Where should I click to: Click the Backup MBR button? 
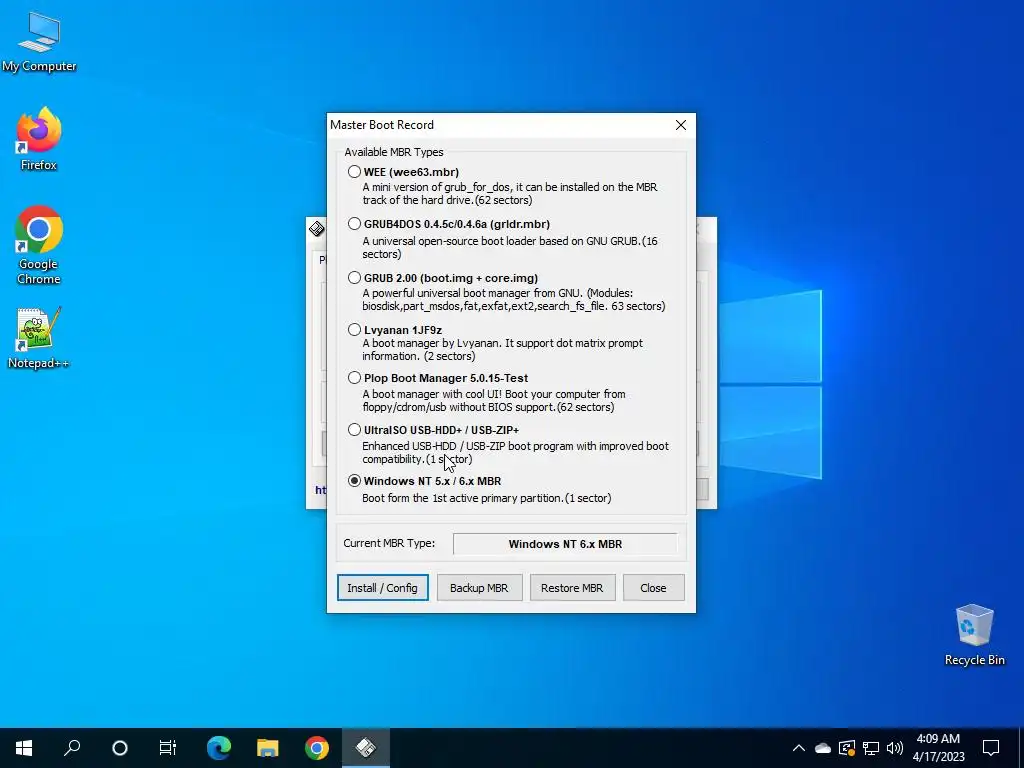(x=479, y=588)
